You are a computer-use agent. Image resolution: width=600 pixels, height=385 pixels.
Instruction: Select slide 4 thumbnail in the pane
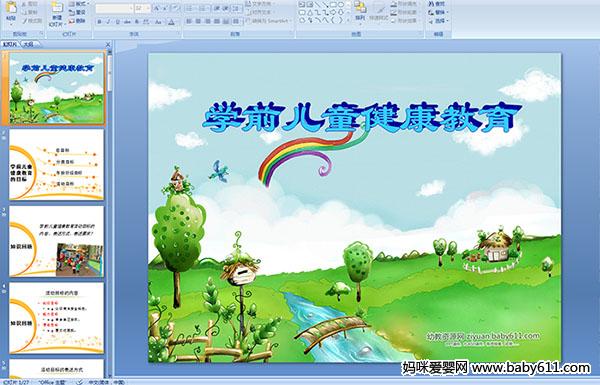point(56,318)
